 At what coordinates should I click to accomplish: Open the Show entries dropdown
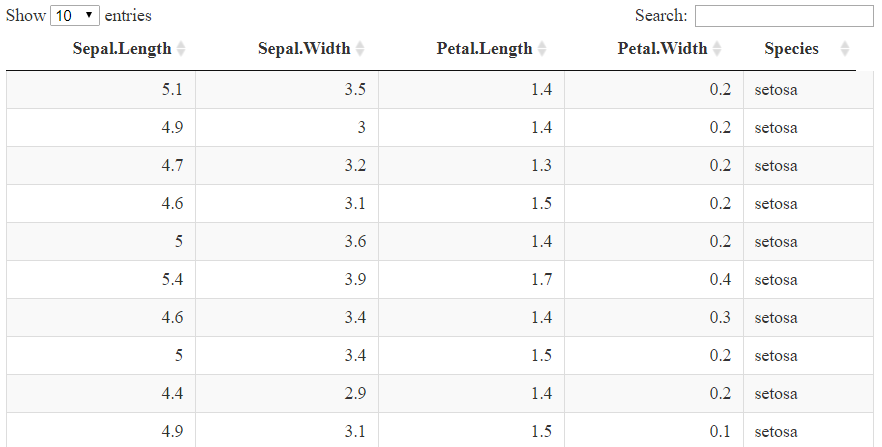(x=75, y=16)
